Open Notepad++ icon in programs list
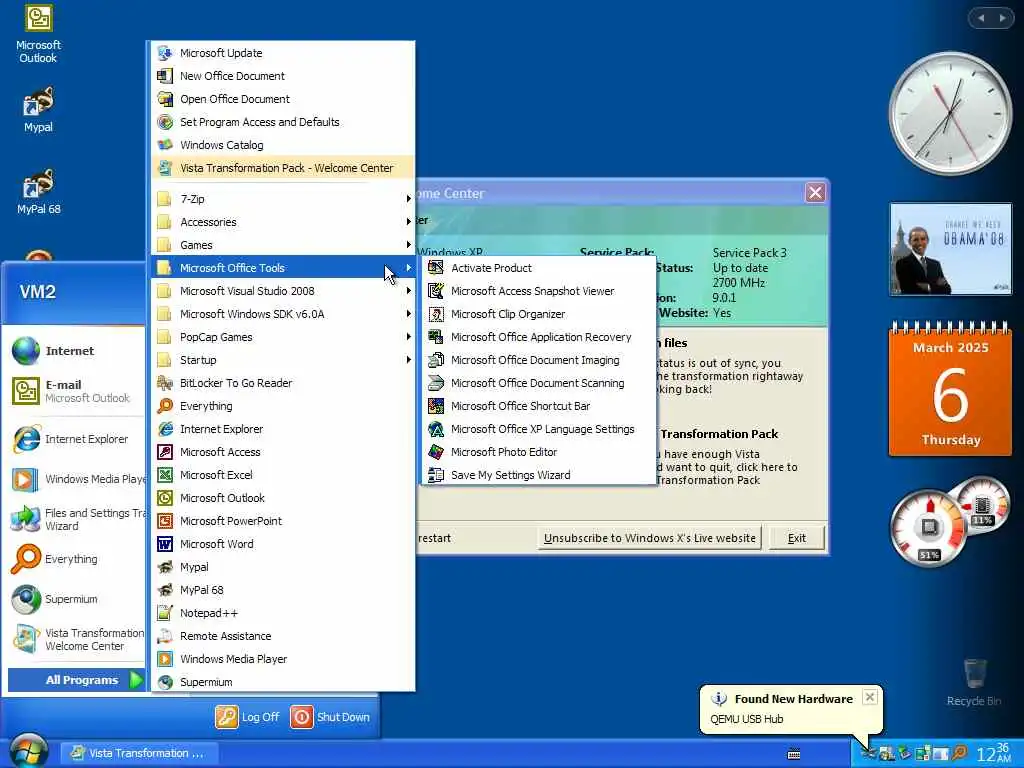Viewport: 1024px width, 768px height. point(165,613)
